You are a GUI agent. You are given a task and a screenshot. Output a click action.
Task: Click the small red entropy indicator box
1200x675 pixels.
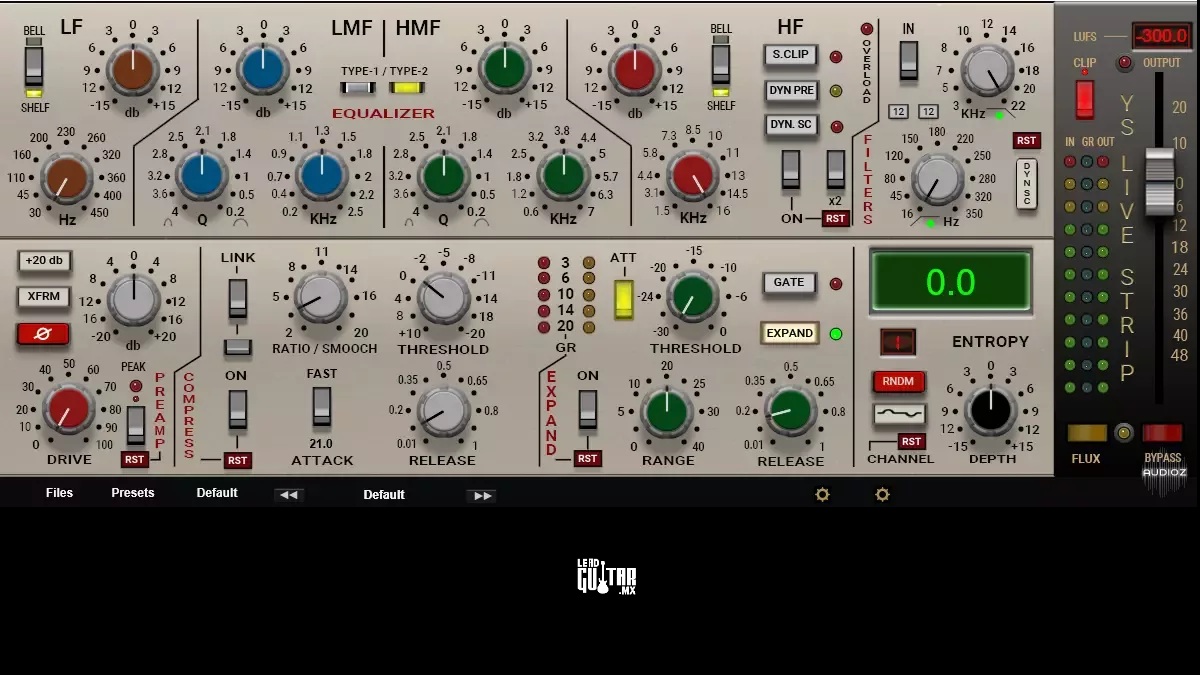[897, 342]
